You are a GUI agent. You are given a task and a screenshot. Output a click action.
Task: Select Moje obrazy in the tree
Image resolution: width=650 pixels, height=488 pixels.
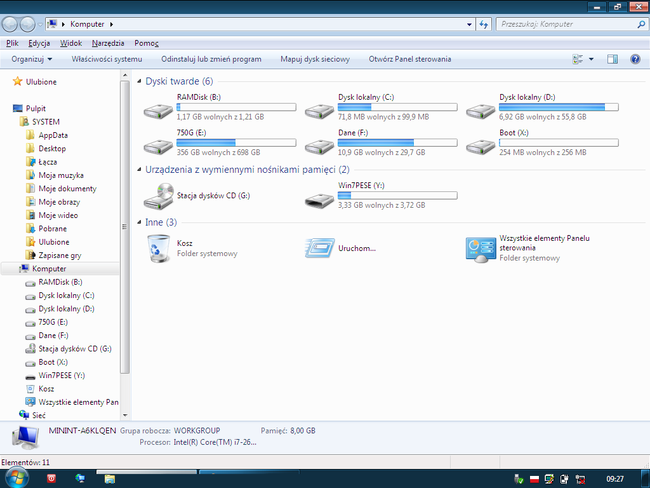point(59,202)
